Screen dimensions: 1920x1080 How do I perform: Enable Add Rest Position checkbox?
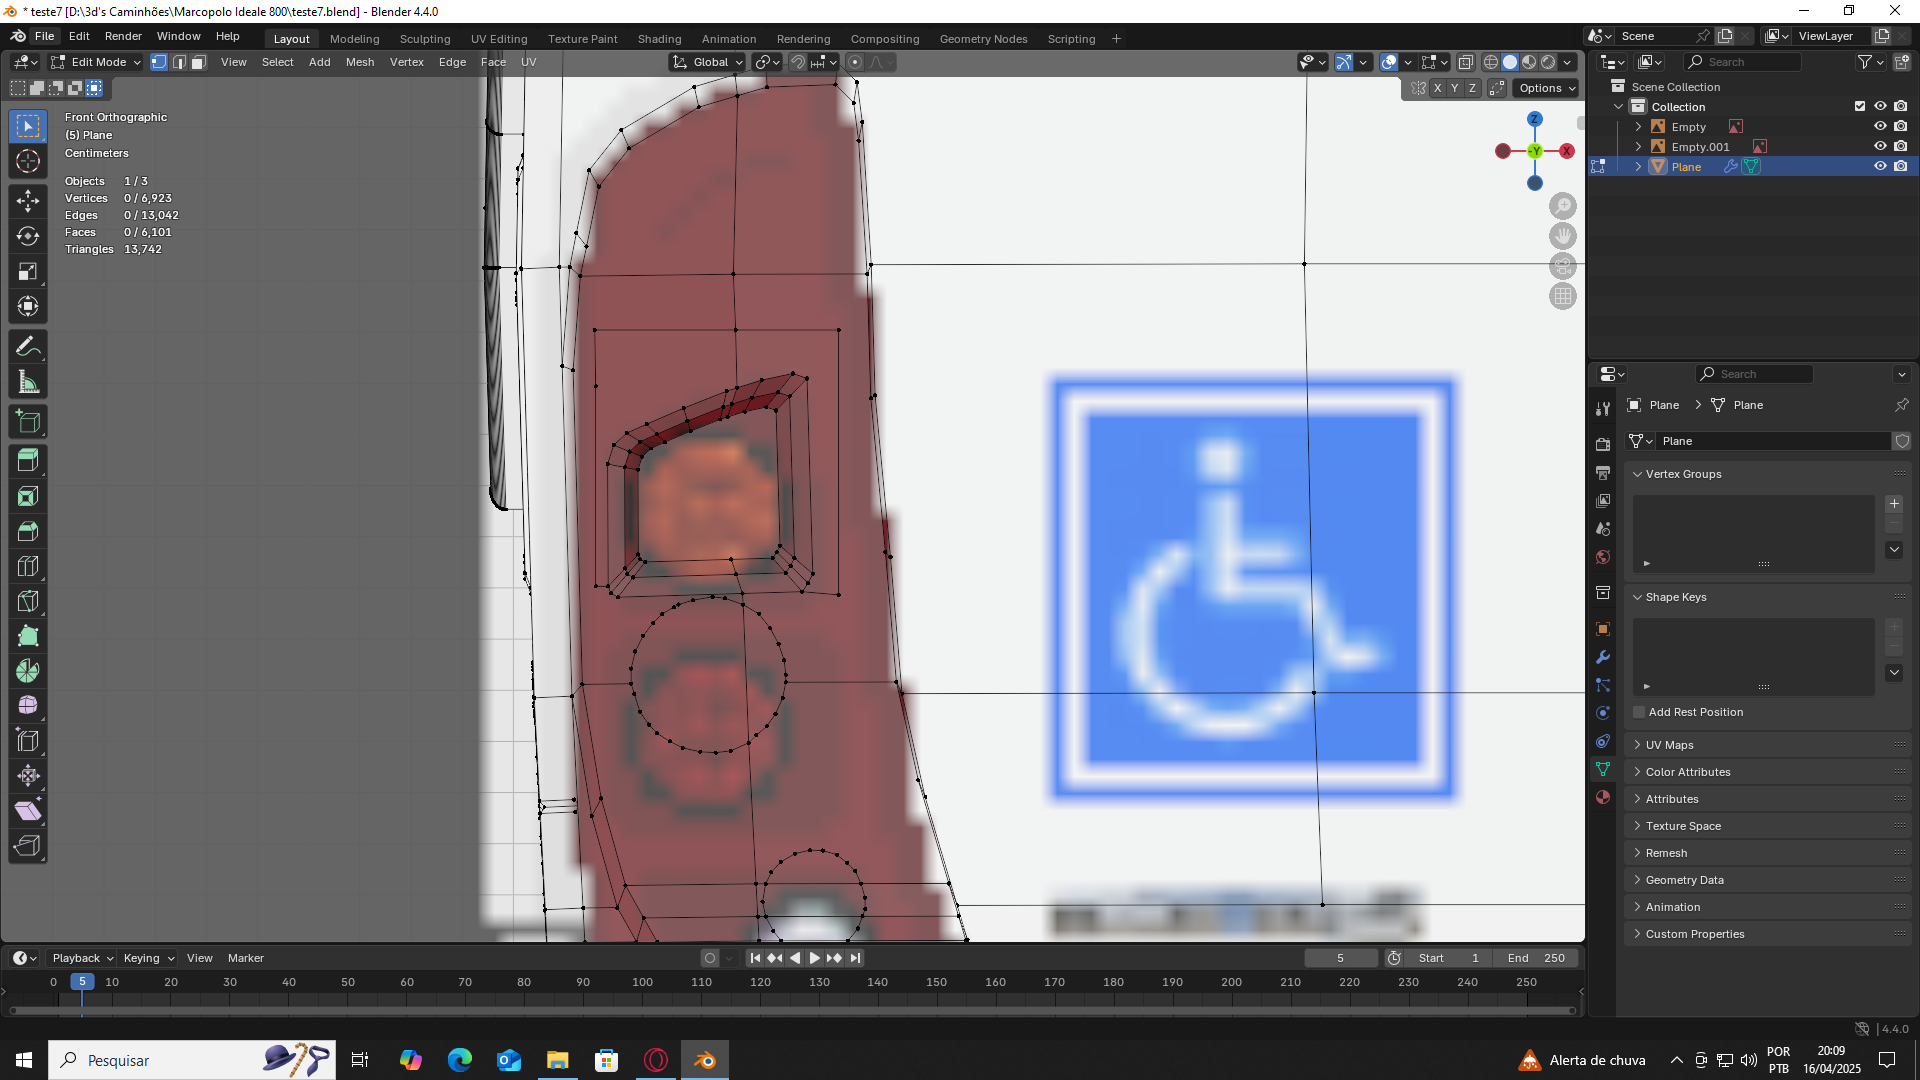(x=1639, y=712)
